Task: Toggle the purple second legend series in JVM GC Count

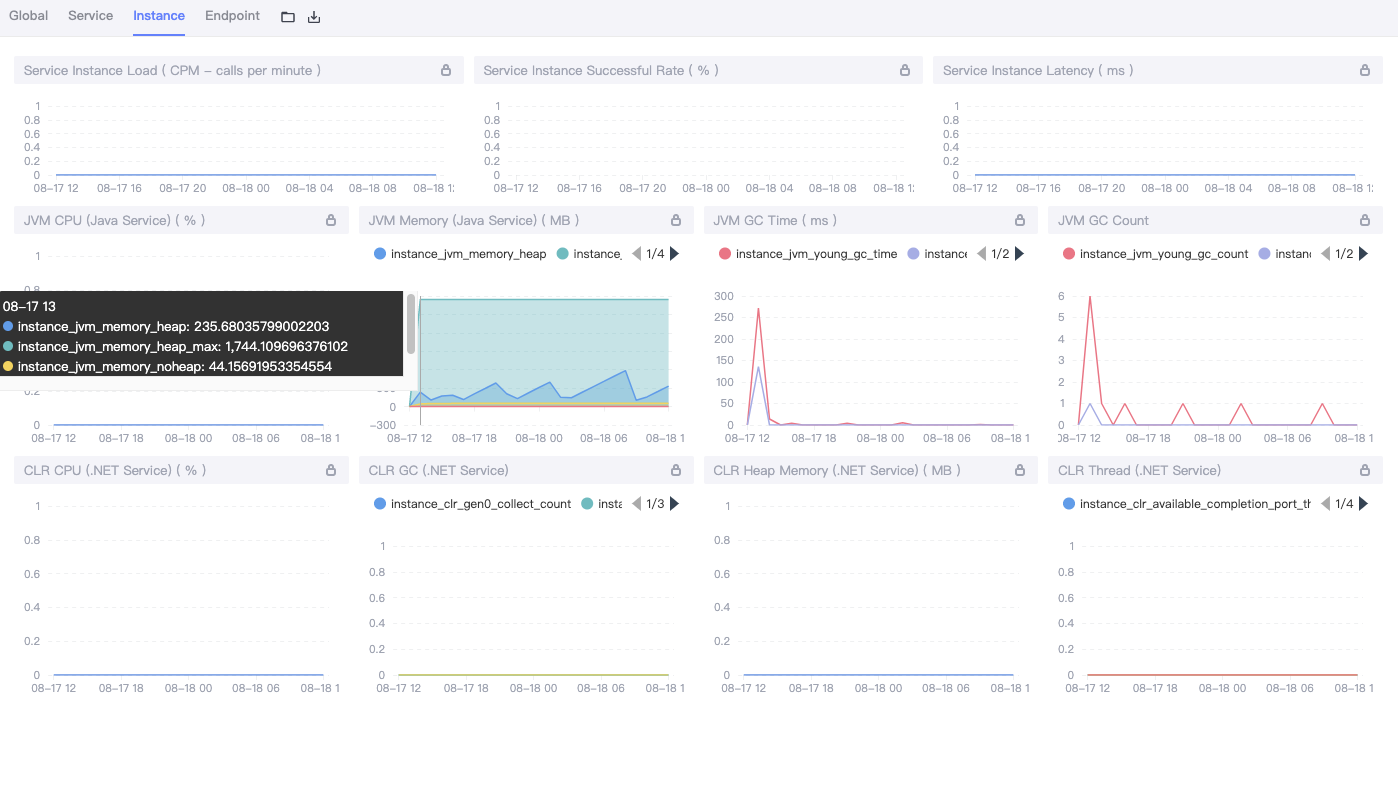Action: (1285, 254)
